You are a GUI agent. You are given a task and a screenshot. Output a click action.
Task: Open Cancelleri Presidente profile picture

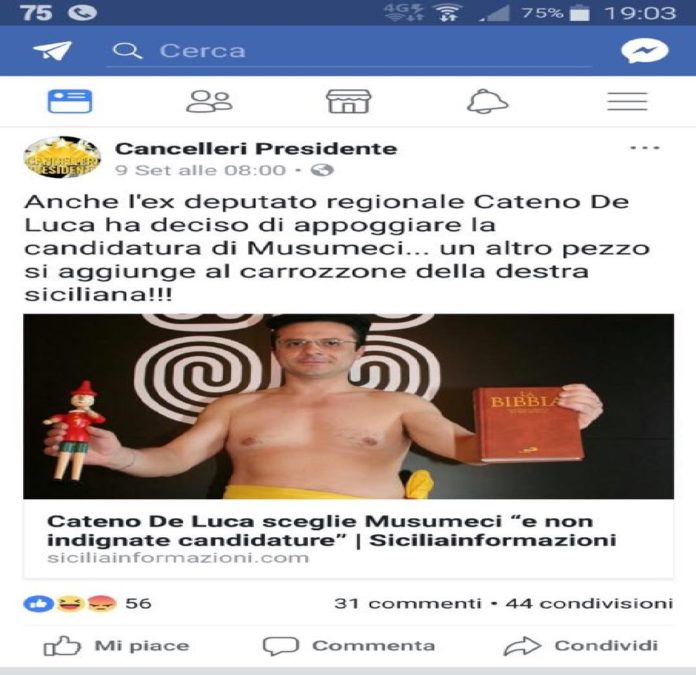[62, 157]
